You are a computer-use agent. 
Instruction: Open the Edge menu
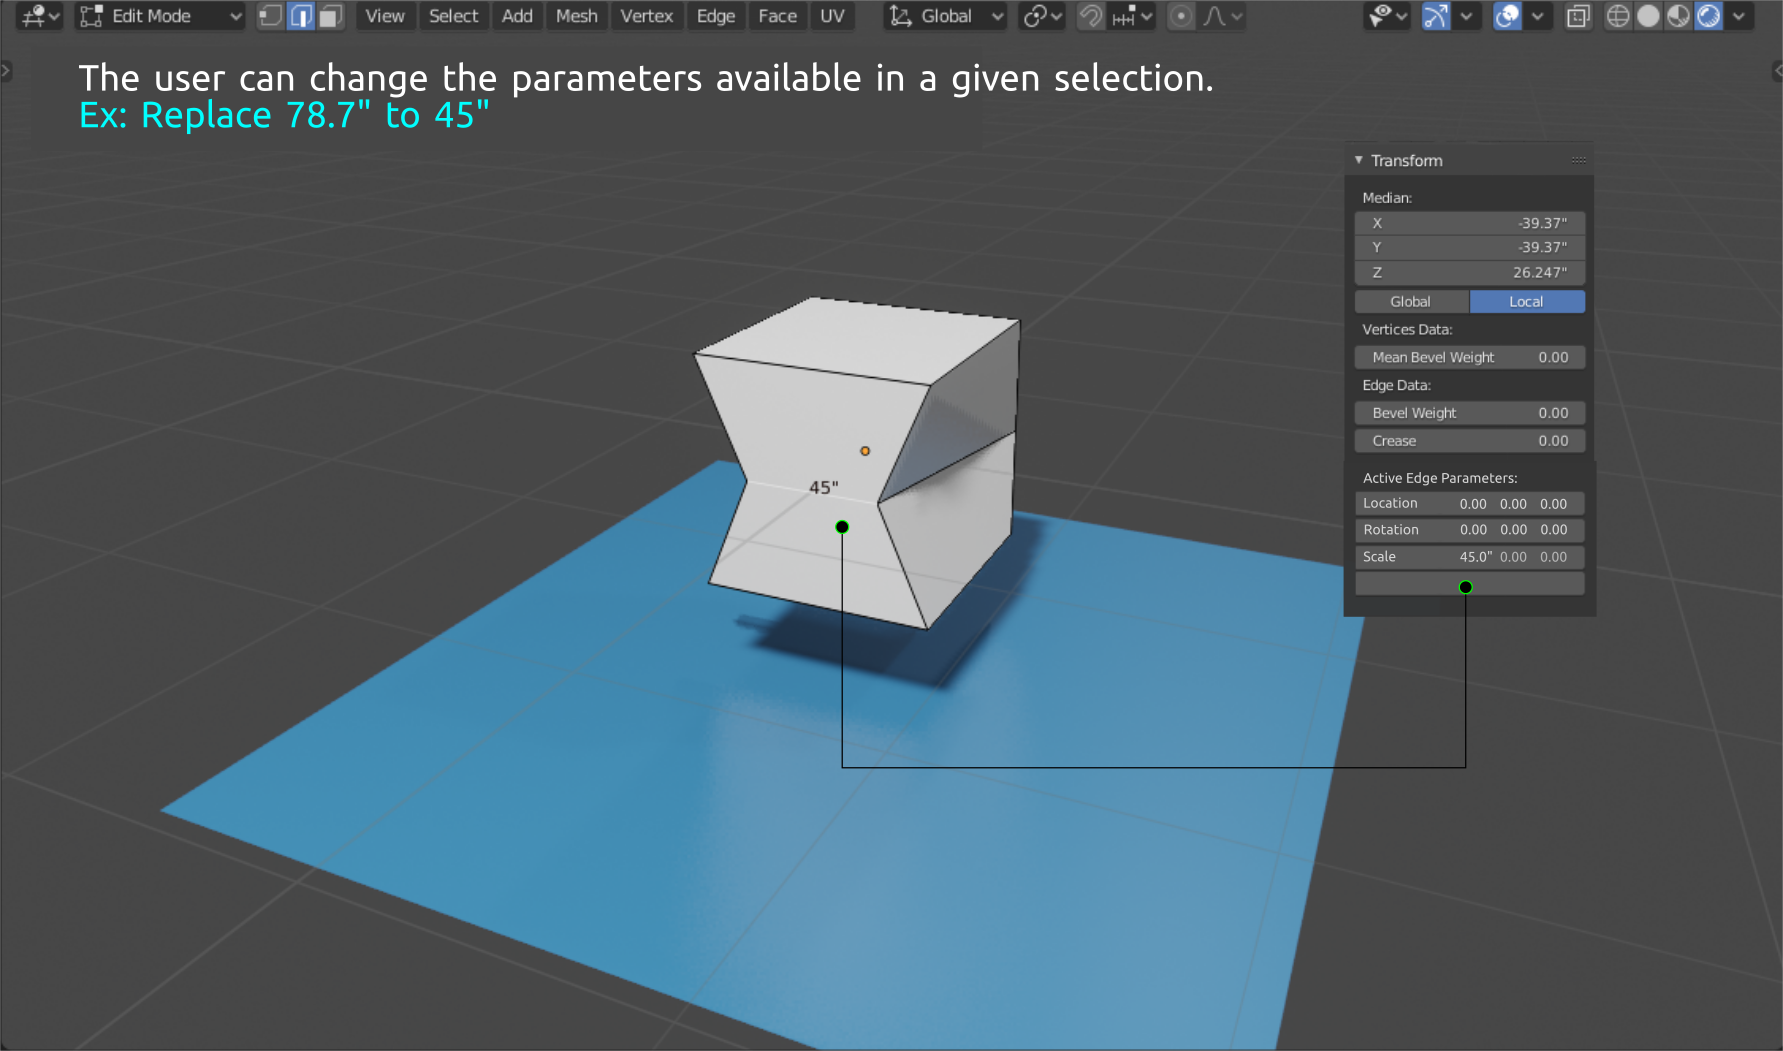(x=716, y=16)
